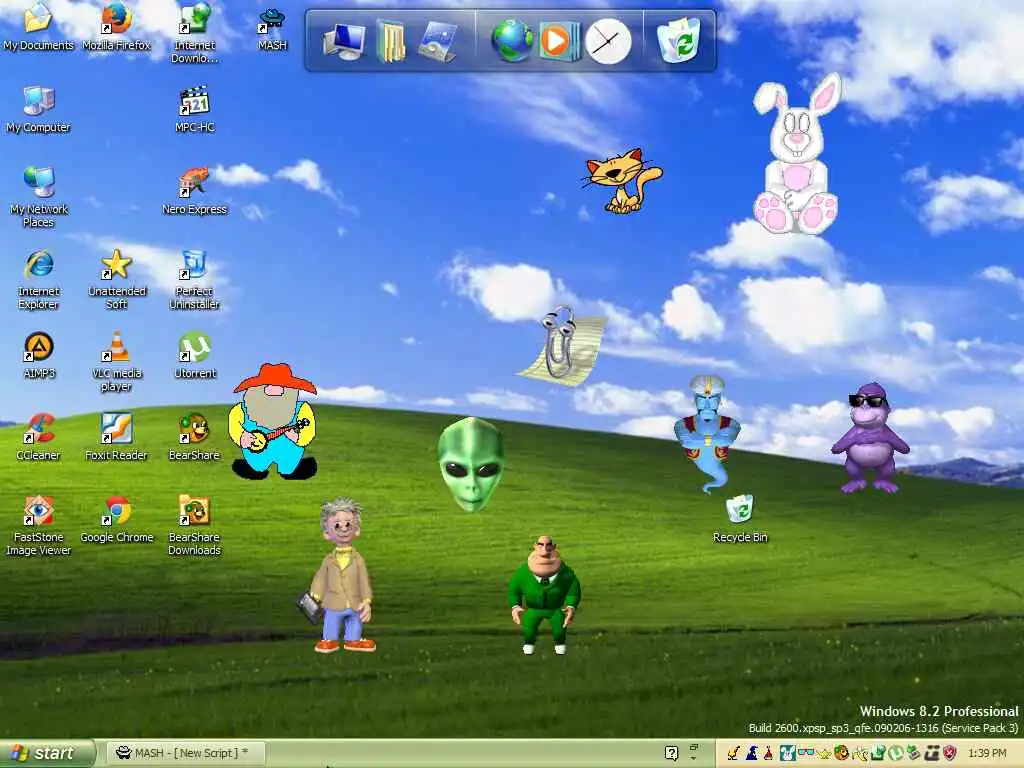The height and width of the screenshot is (768, 1024).
Task: Select the My Computer desktop icon
Action: (x=38, y=109)
